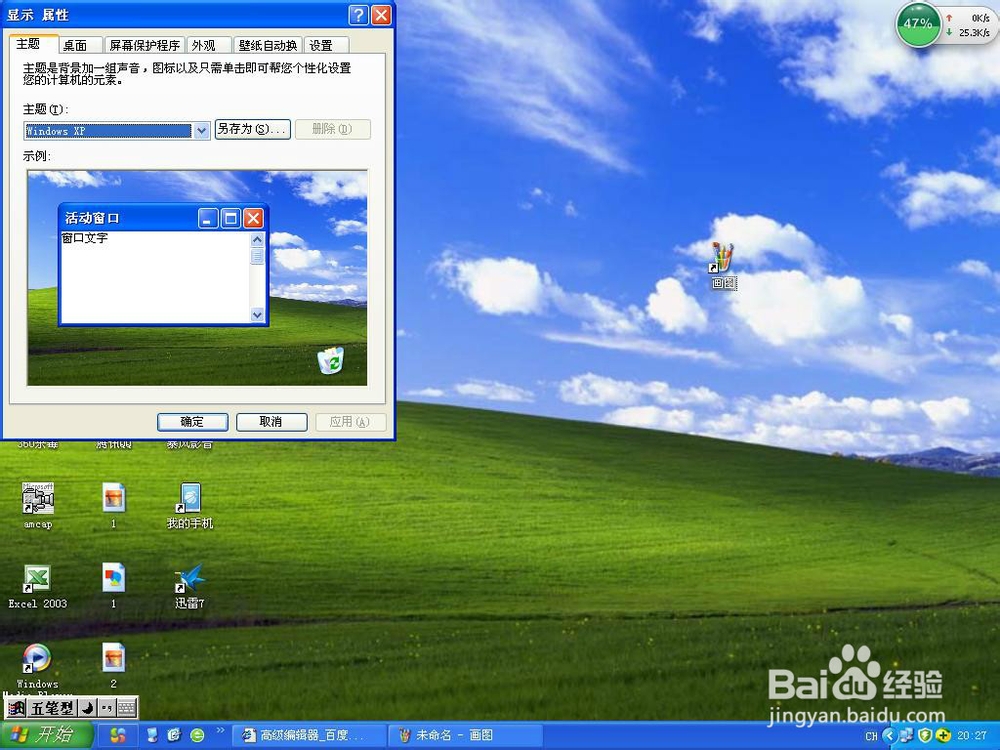The height and width of the screenshot is (750, 1000).
Task: Click the CH language indicator in tray
Action: point(872,736)
